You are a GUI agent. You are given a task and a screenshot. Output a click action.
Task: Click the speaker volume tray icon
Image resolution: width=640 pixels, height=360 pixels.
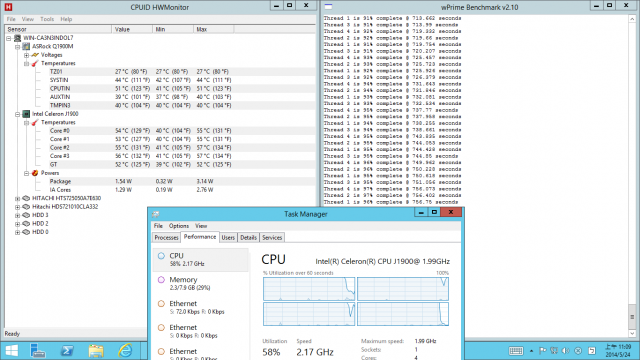click(566, 351)
